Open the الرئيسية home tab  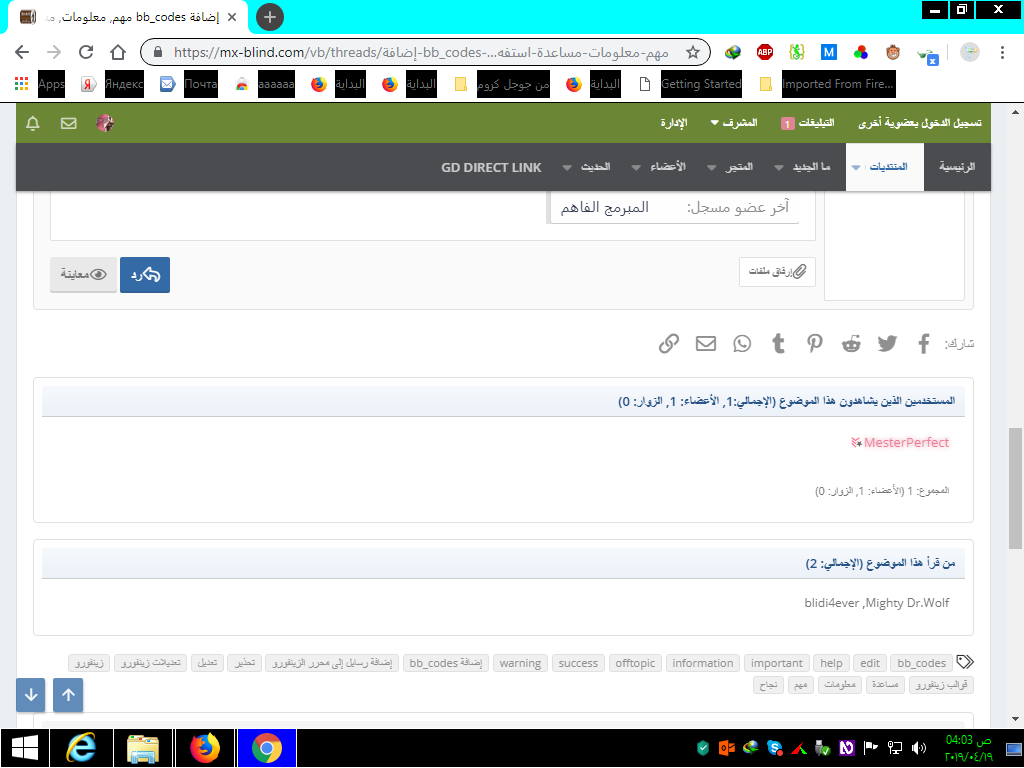(x=956, y=167)
